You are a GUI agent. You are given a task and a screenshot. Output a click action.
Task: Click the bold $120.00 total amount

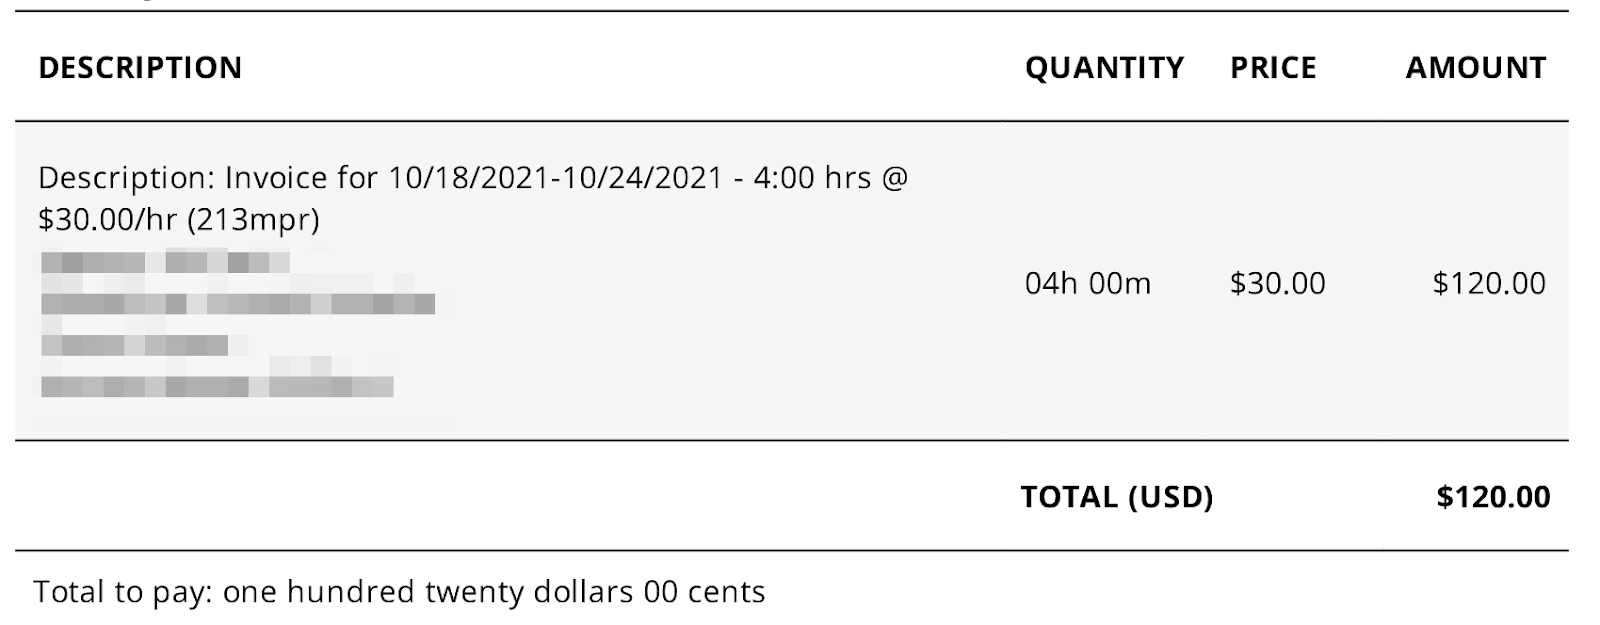coord(1493,497)
